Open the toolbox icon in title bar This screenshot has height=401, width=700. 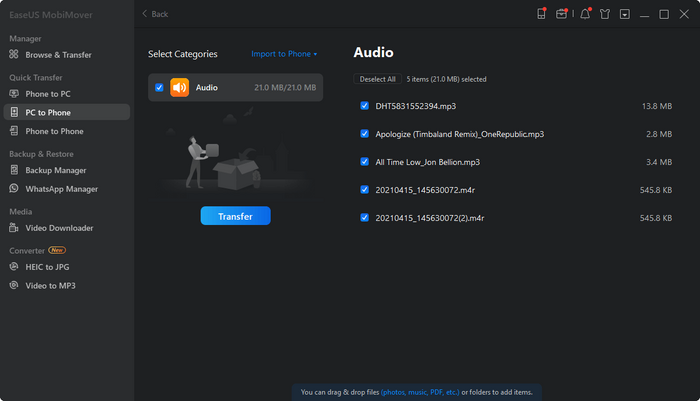561,14
